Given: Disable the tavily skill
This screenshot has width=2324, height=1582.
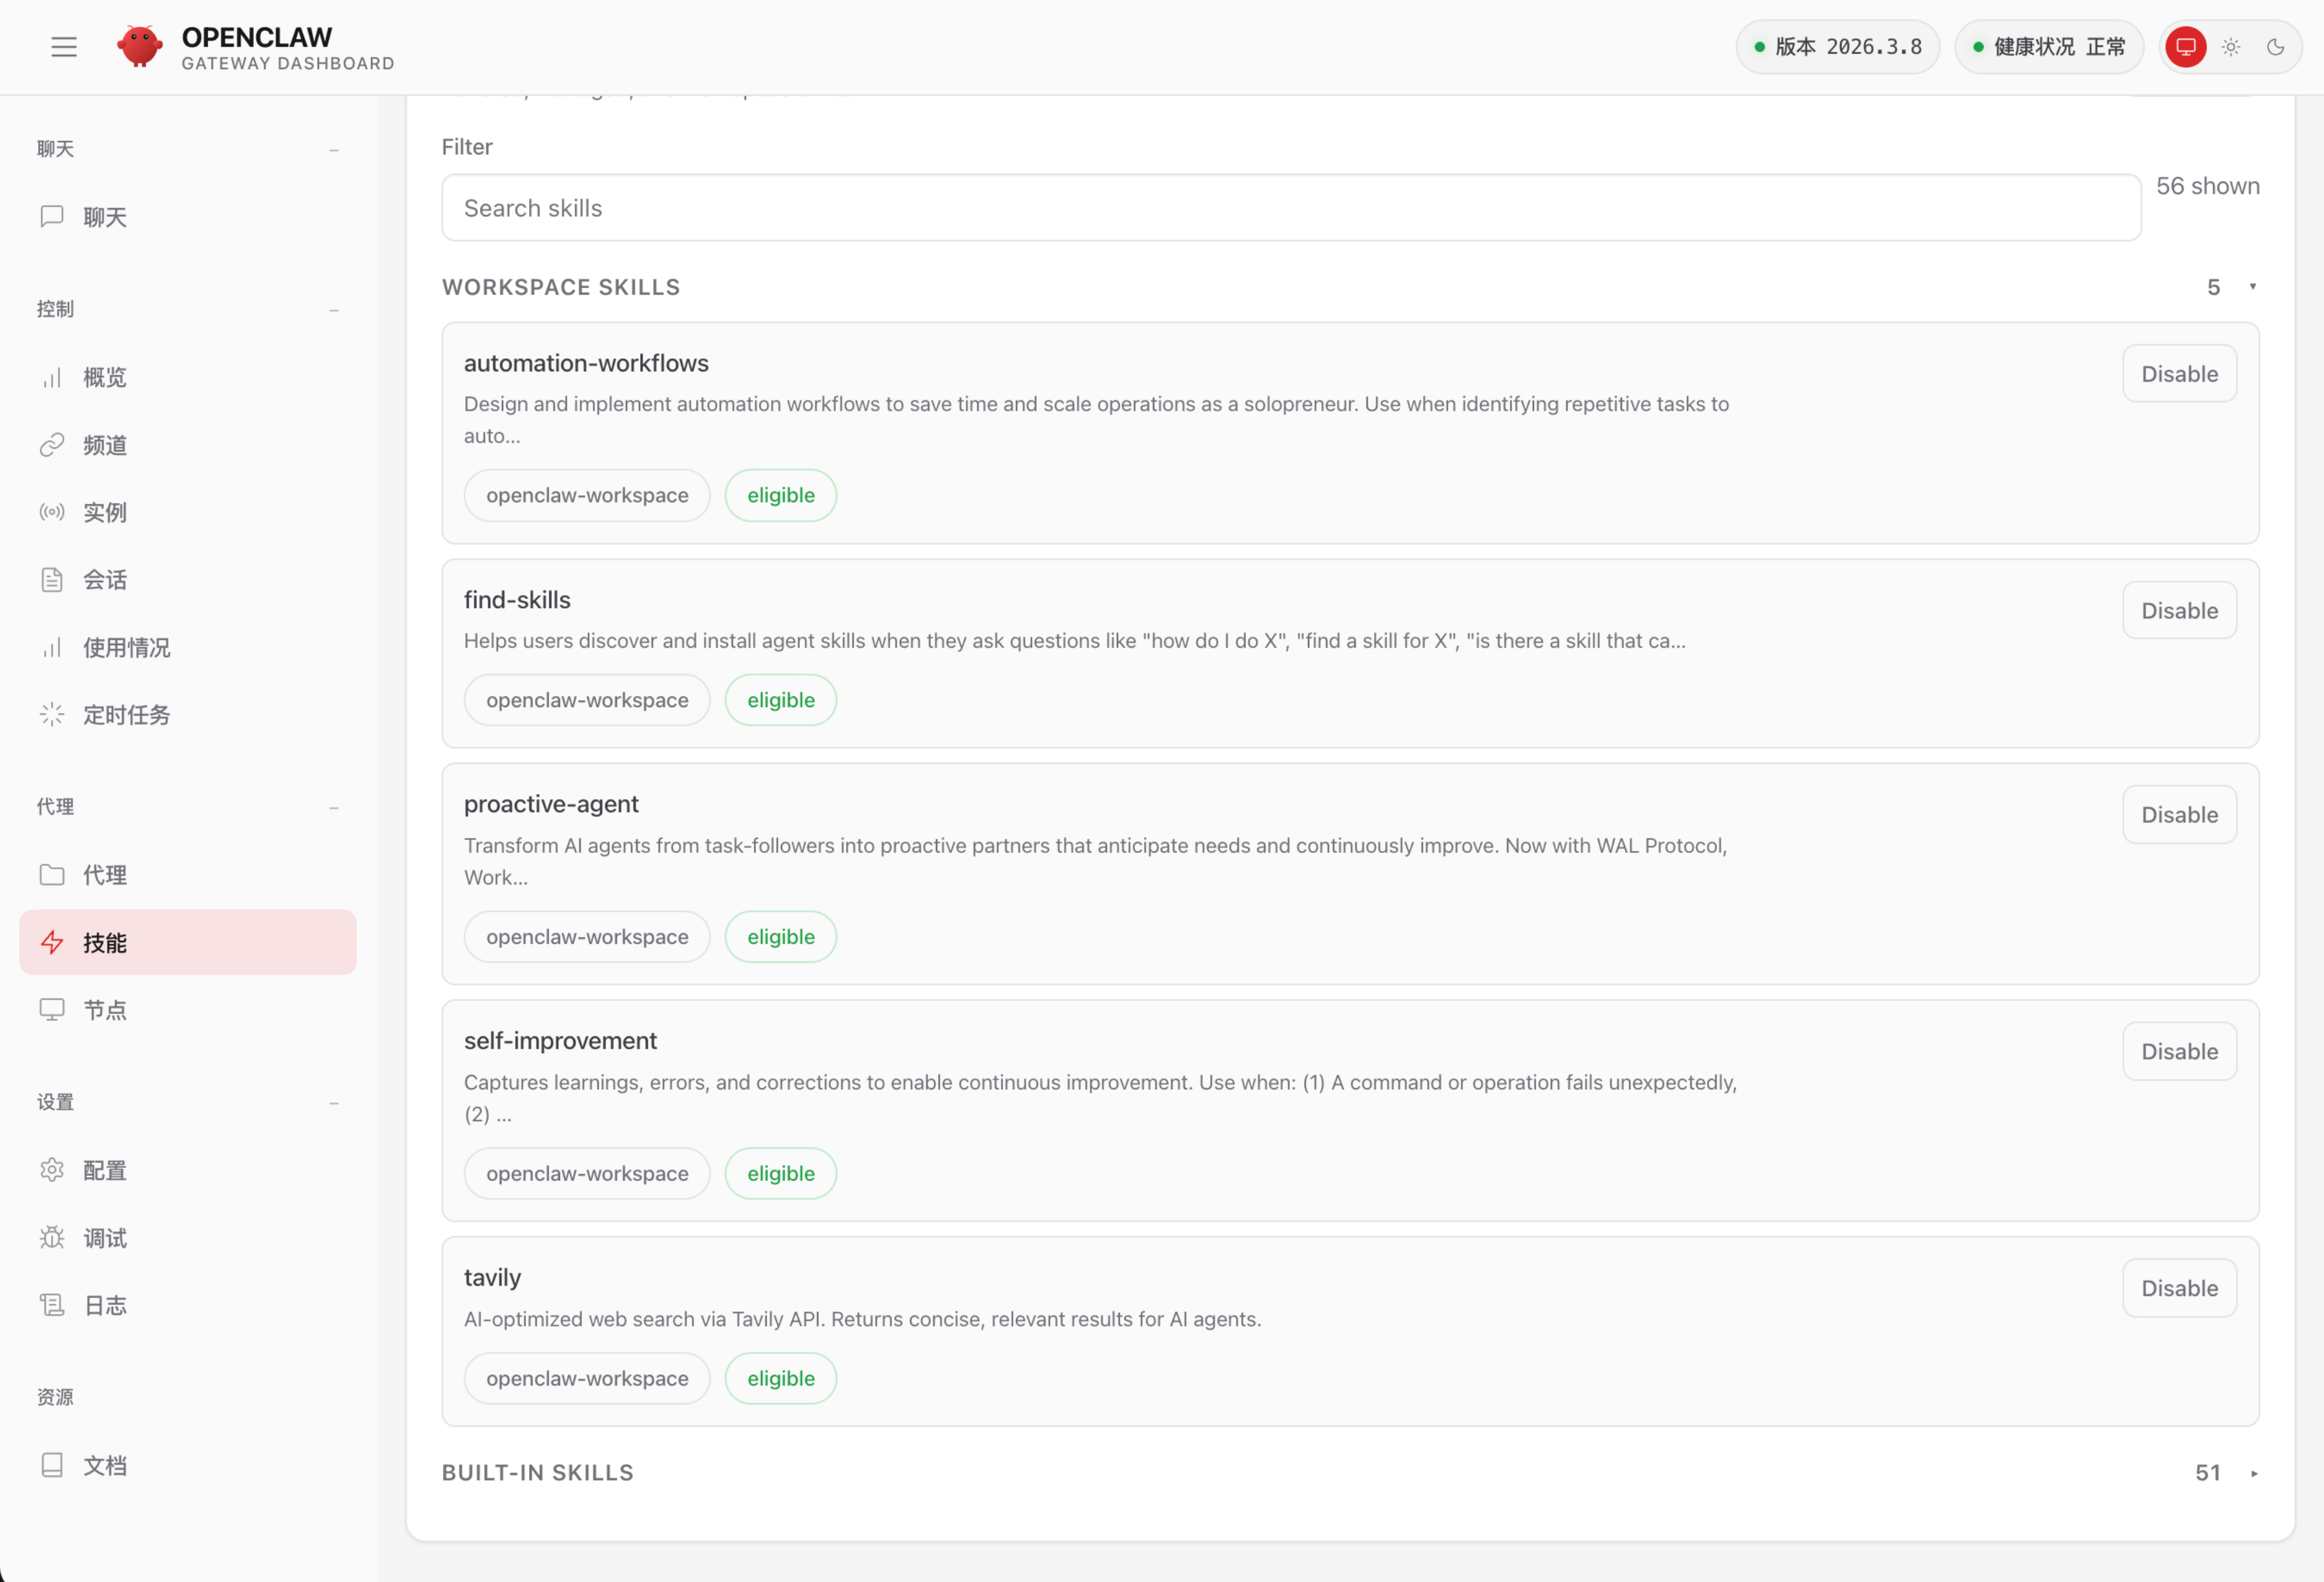Looking at the screenshot, I should (2179, 1288).
